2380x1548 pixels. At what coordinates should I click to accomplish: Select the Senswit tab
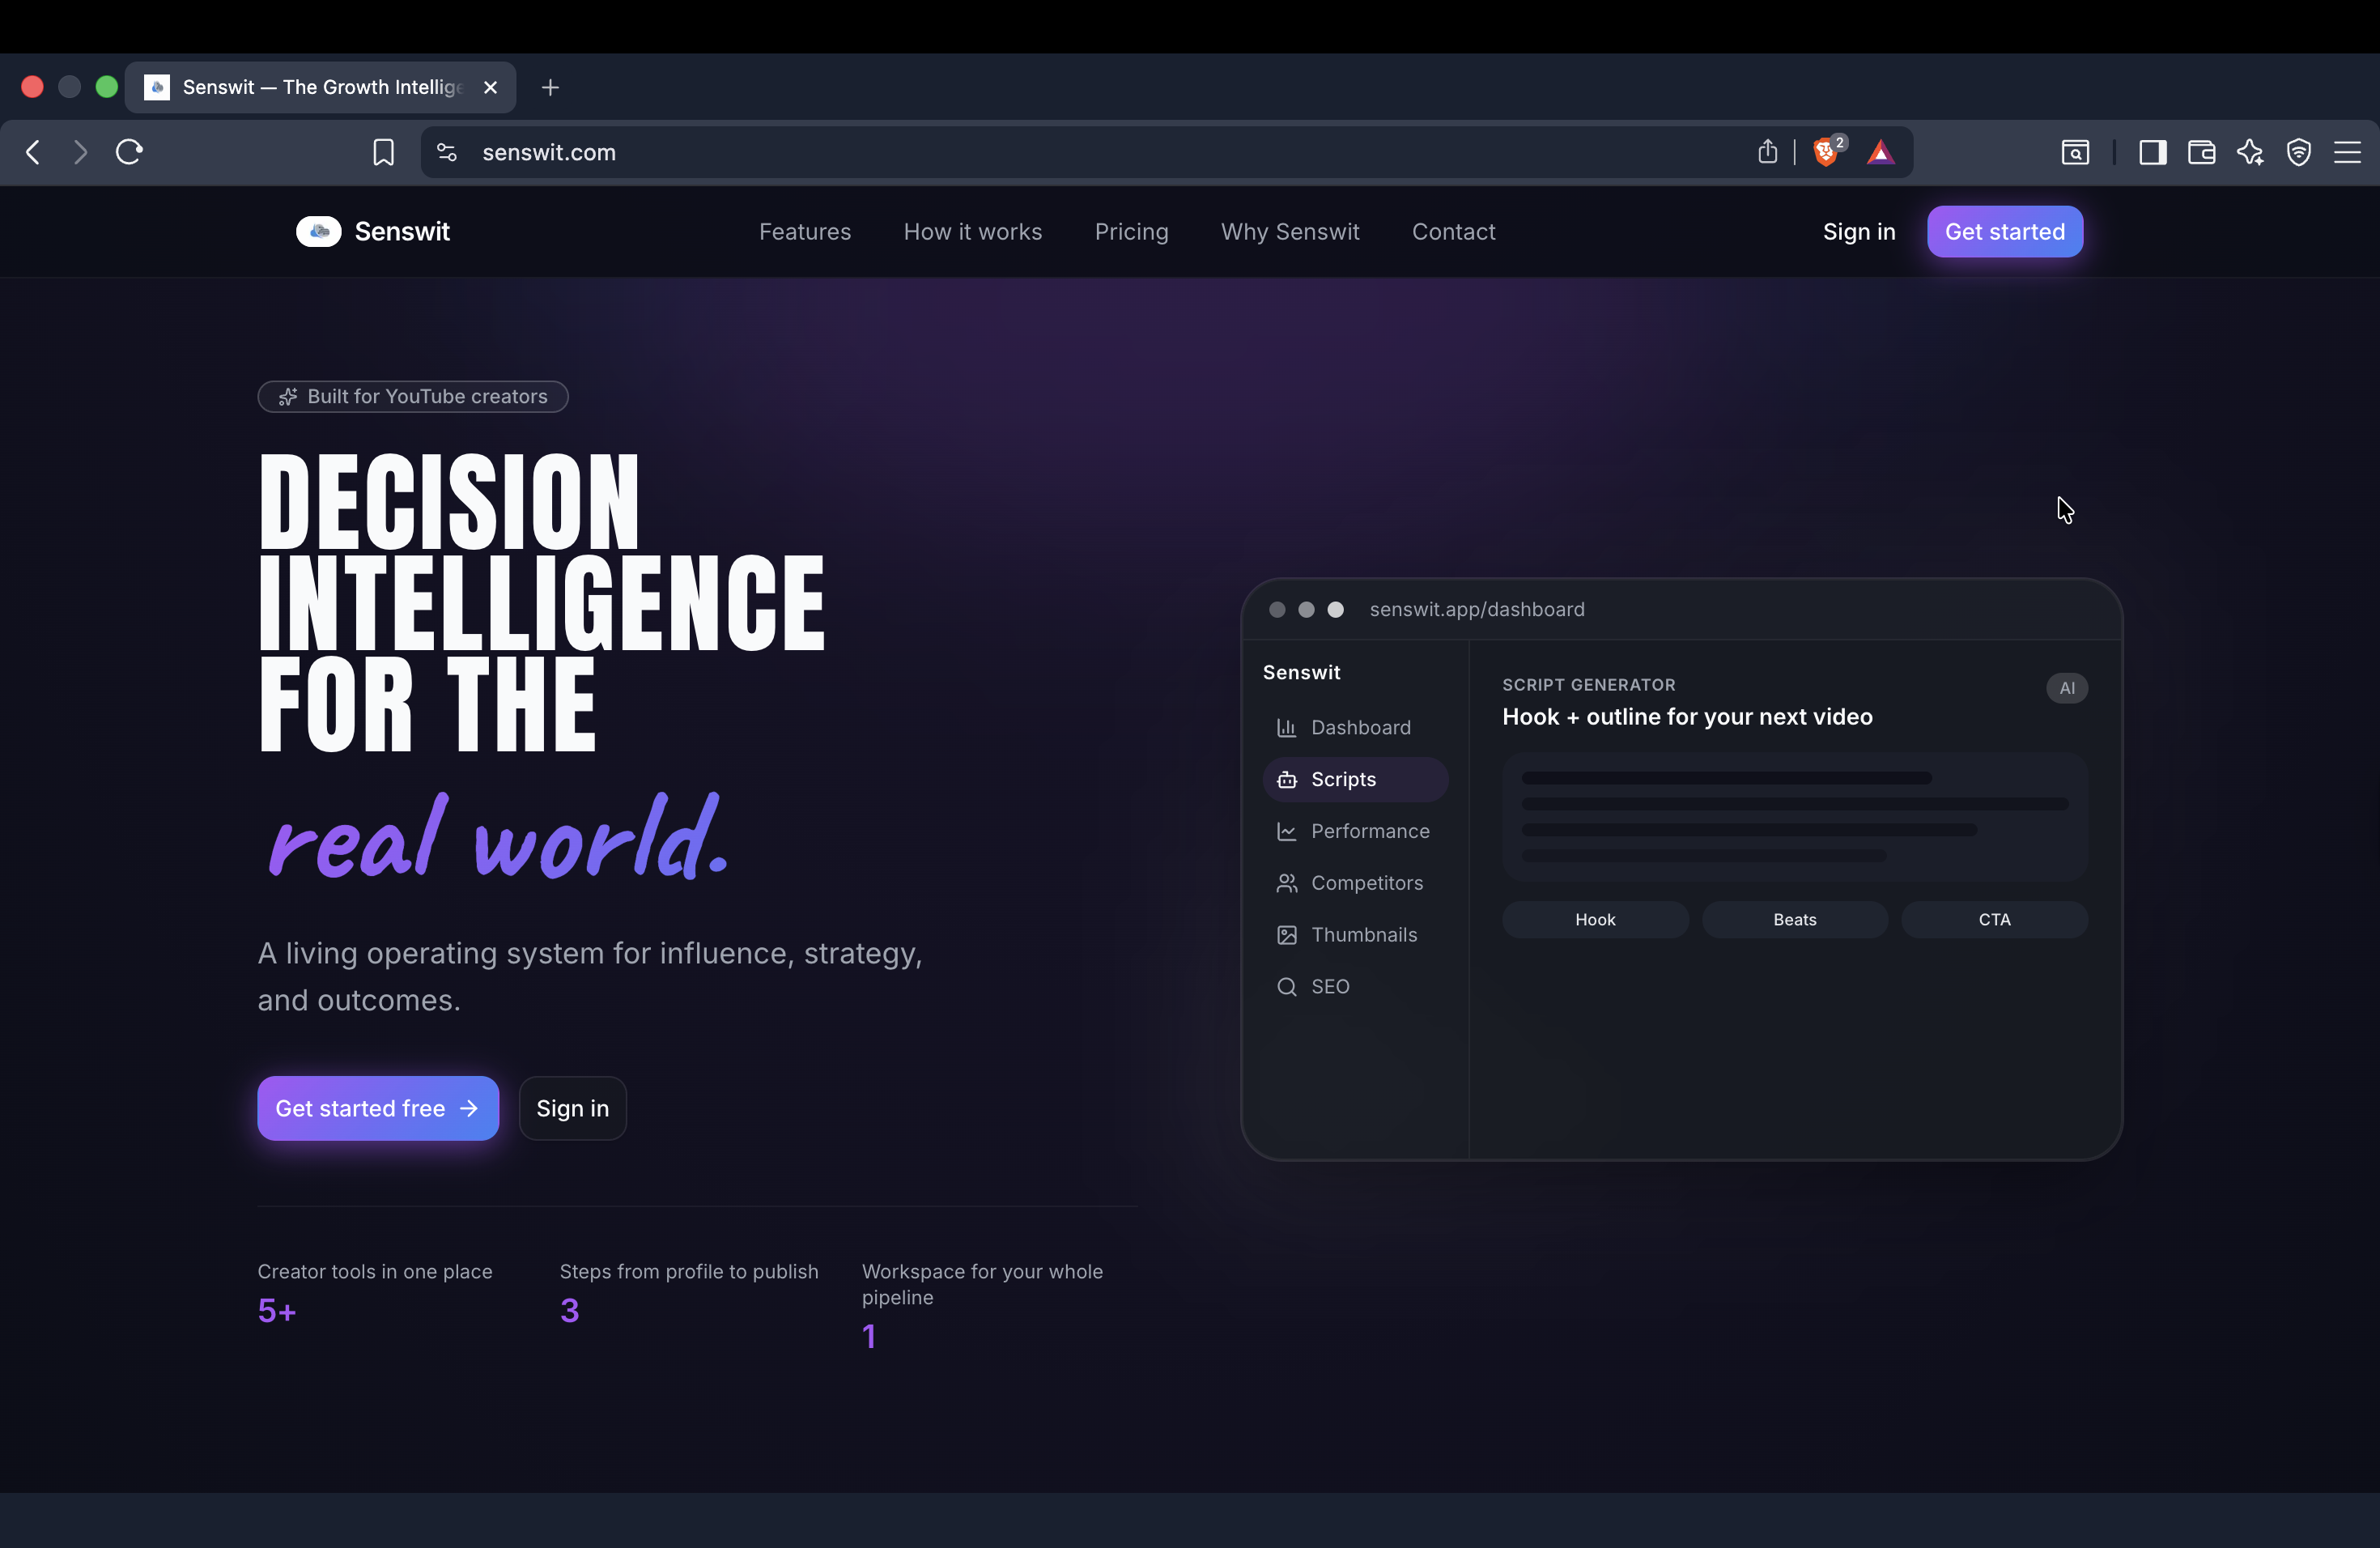(x=320, y=87)
